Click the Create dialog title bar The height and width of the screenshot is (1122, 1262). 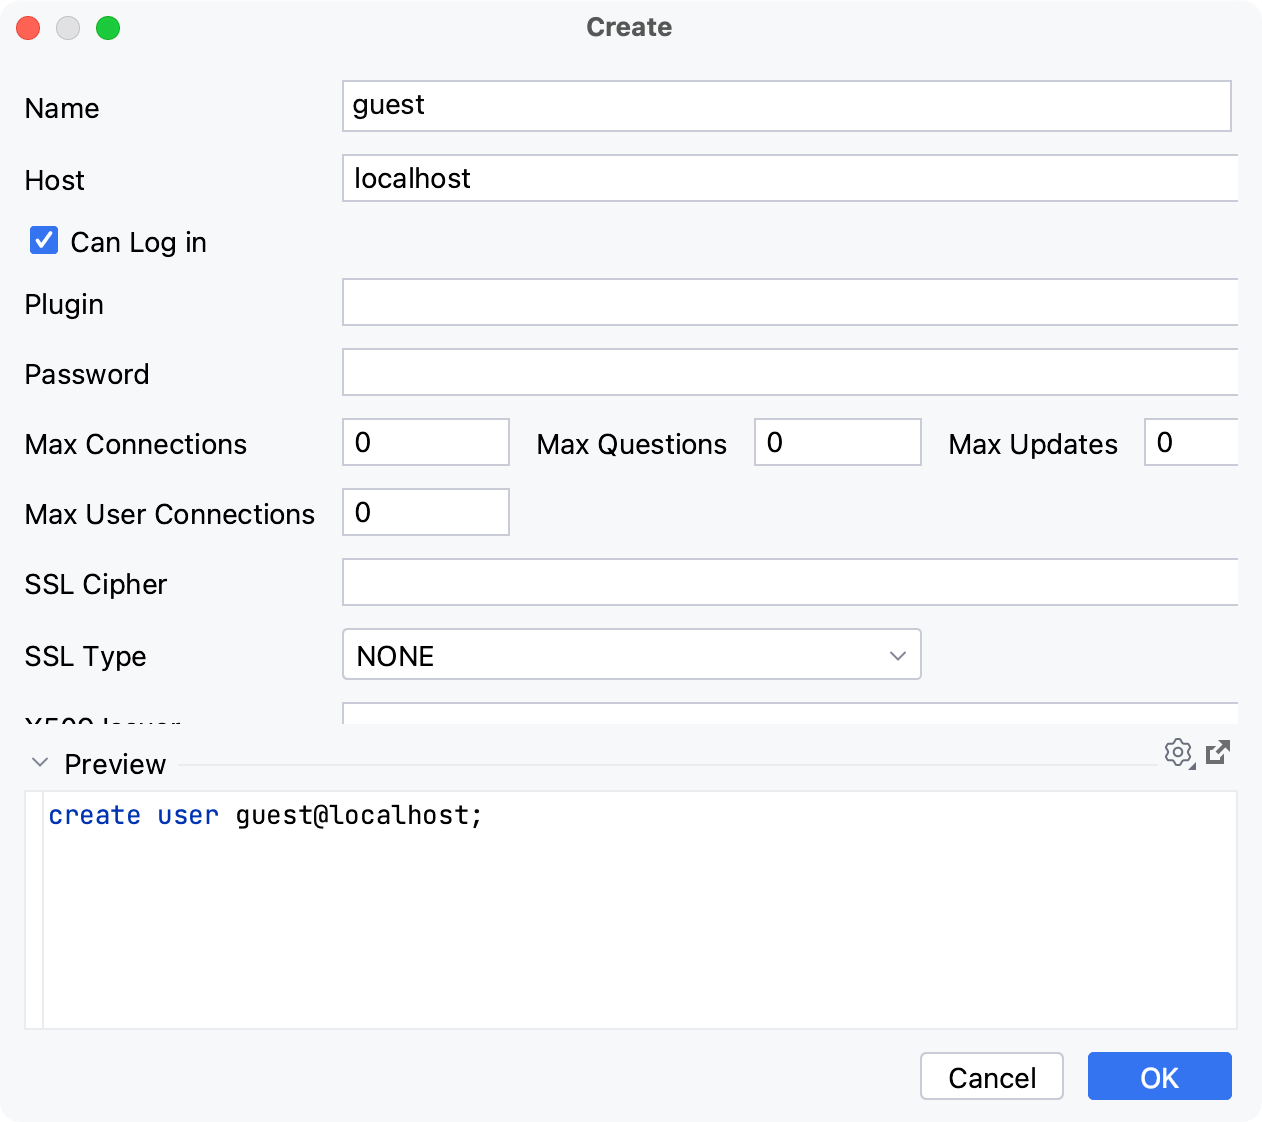629,27
